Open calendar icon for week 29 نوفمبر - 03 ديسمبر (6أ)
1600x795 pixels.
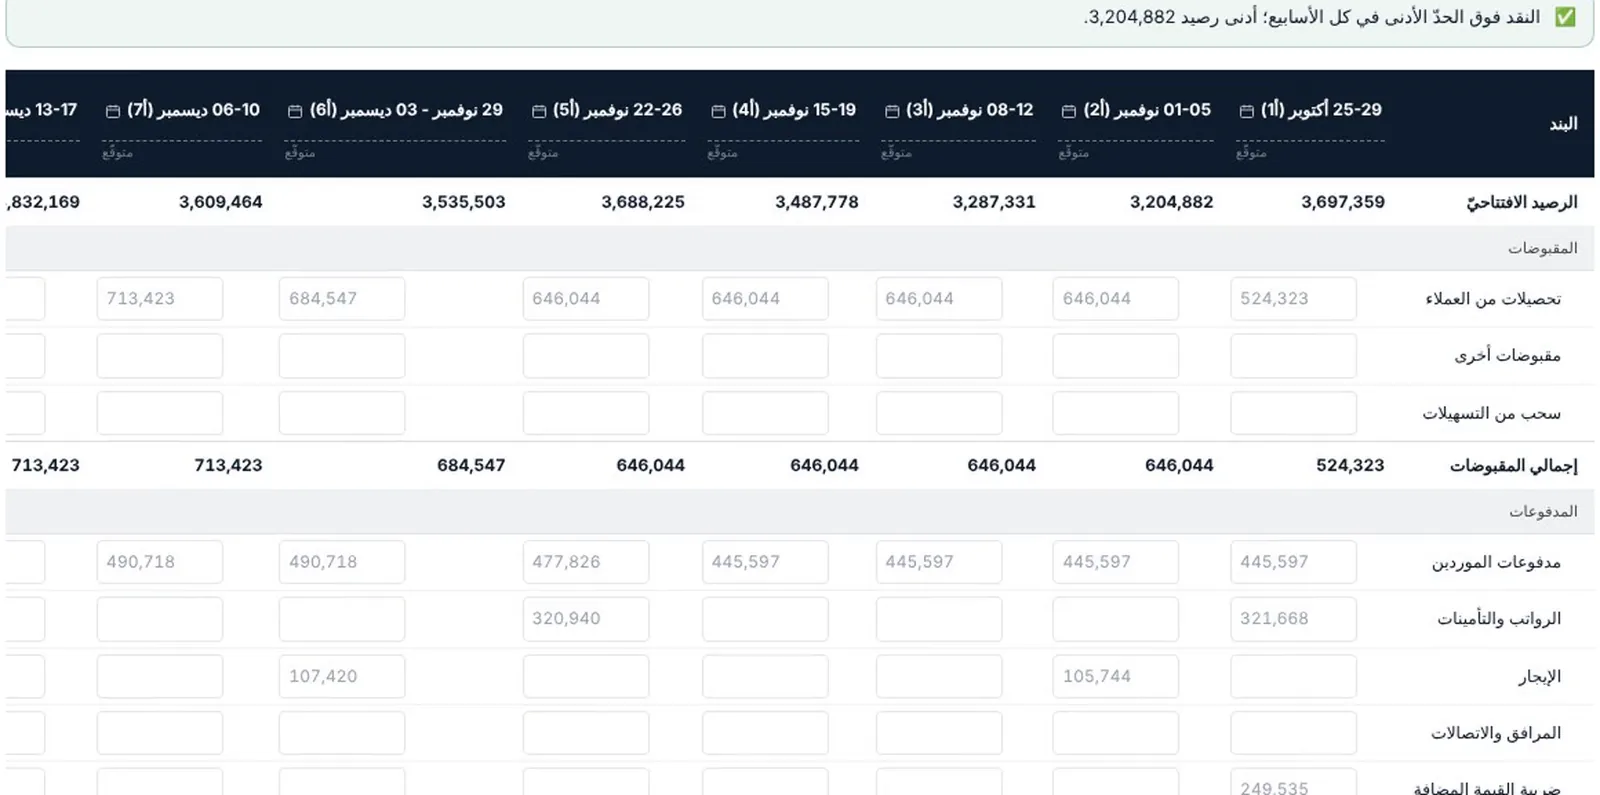tap(295, 111)
